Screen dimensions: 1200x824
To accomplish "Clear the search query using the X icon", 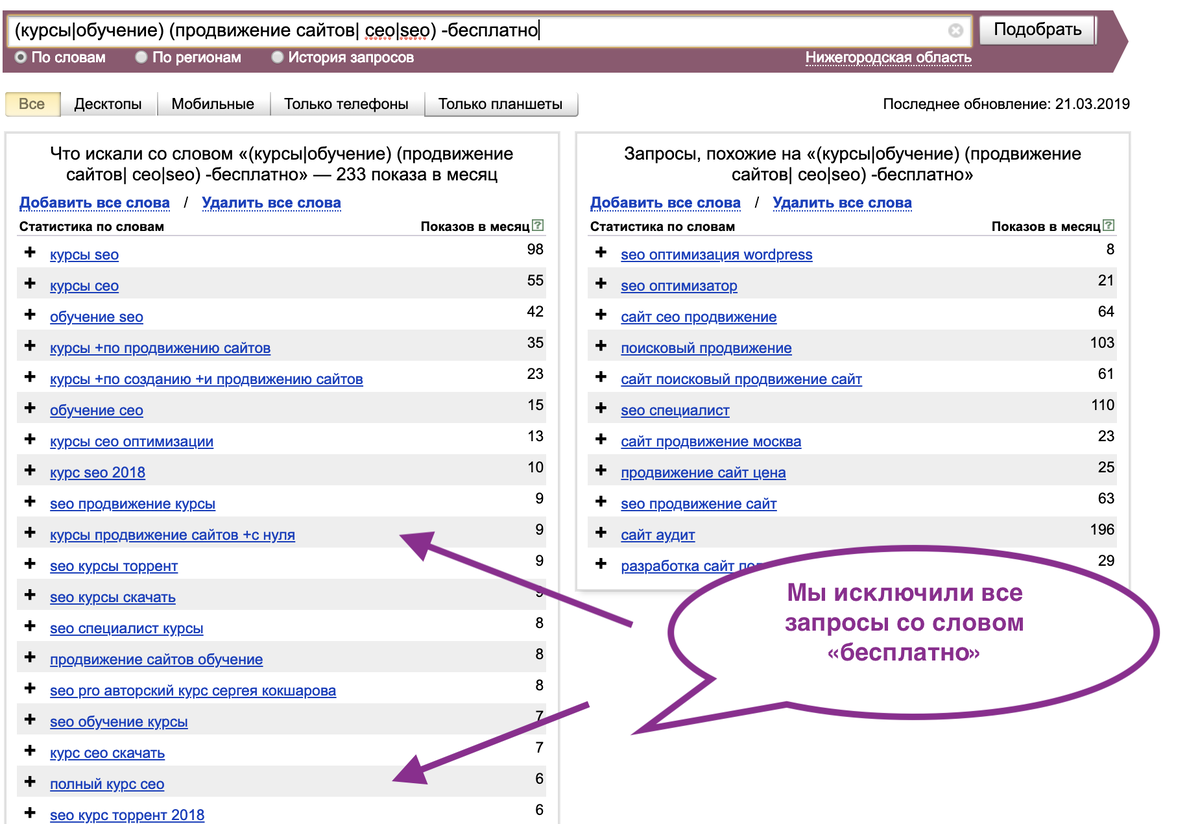I will click(955, 30).
